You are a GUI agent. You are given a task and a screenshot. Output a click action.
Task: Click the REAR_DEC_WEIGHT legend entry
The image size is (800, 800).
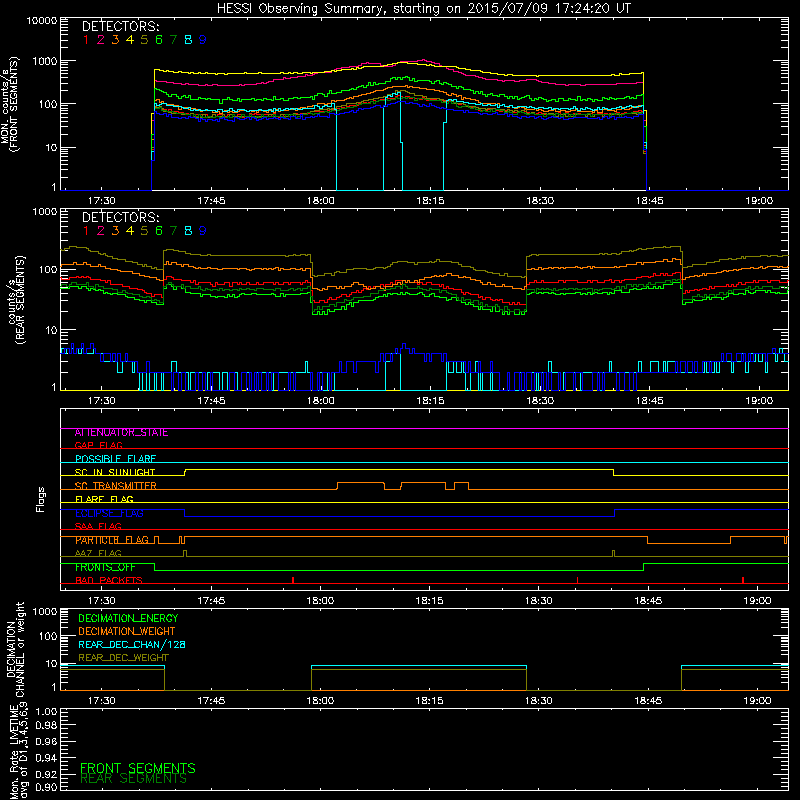[123, 658]
